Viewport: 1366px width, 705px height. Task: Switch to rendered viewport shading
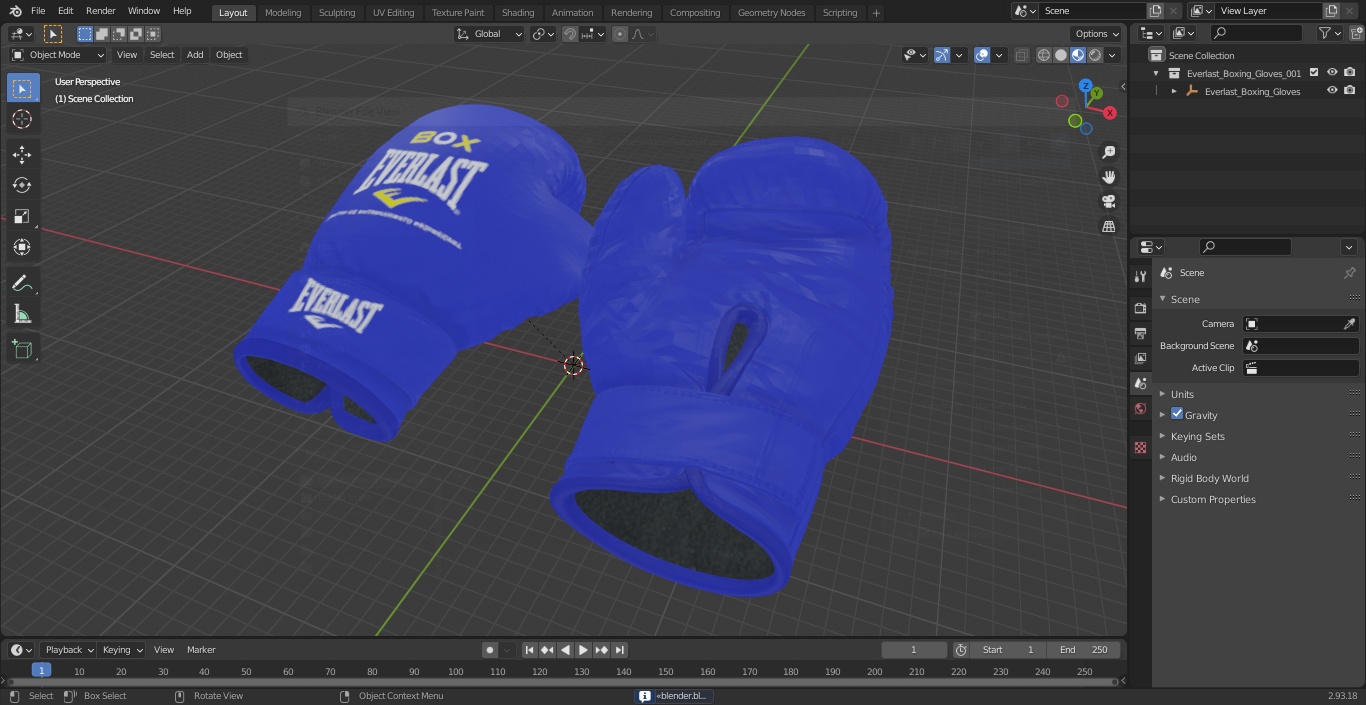click(x=1095, y=55)
